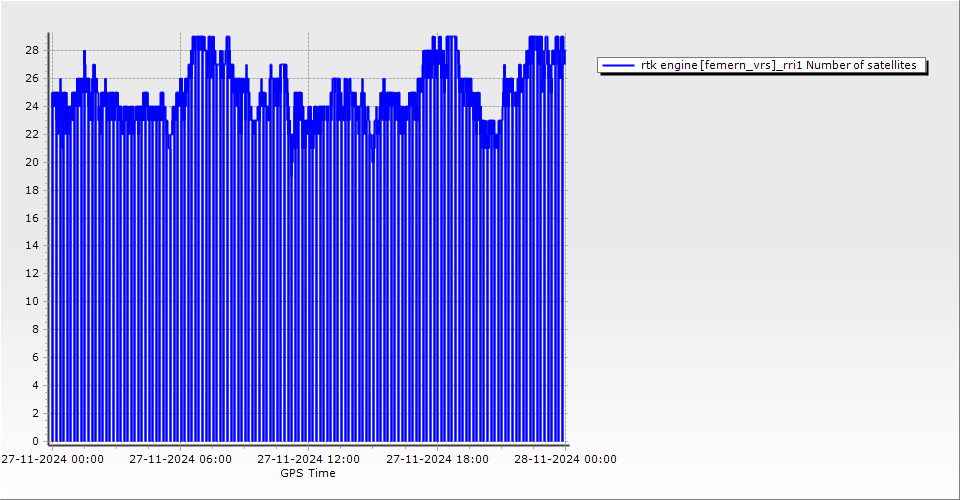Click the blue line swatch in the legend
Image resolution: width=960 pixels, height=500 pixels.
click(x=618, y=65)
